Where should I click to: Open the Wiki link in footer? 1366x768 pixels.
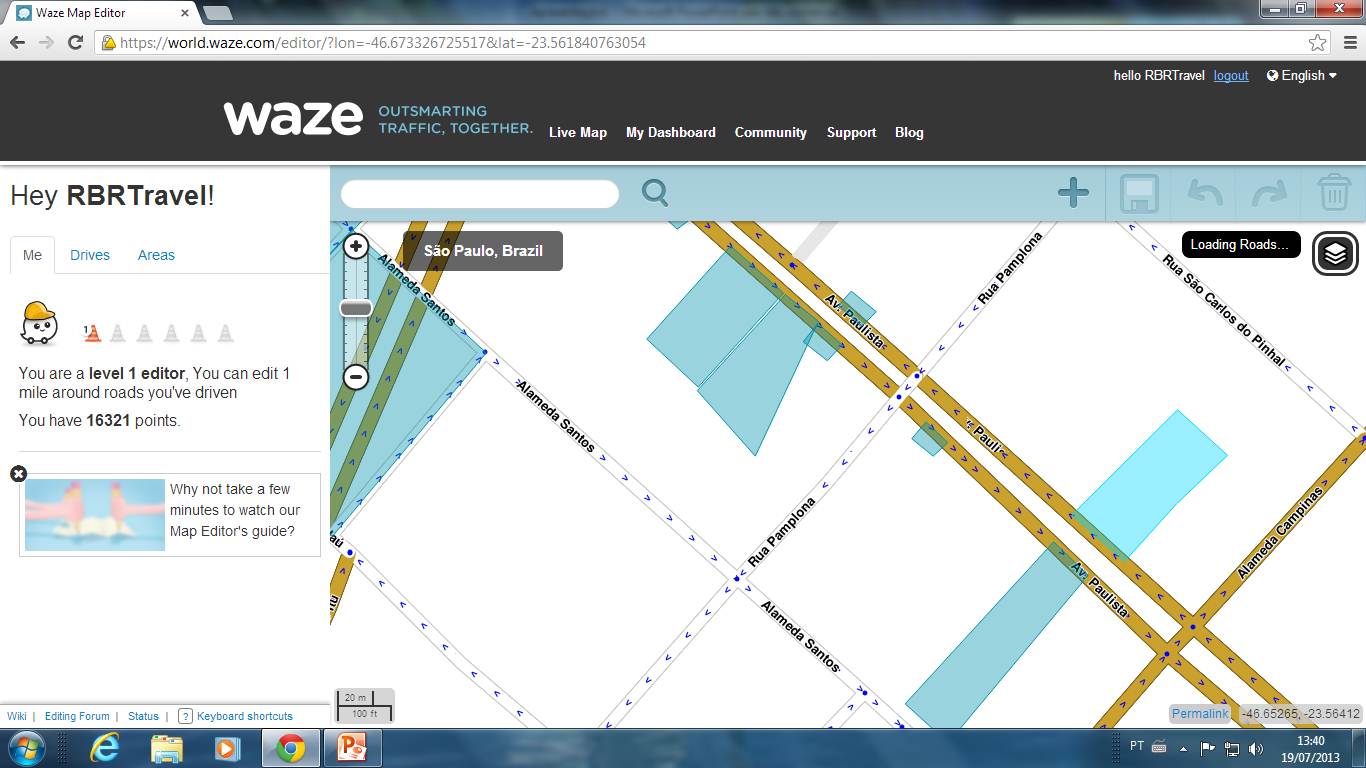17,716
